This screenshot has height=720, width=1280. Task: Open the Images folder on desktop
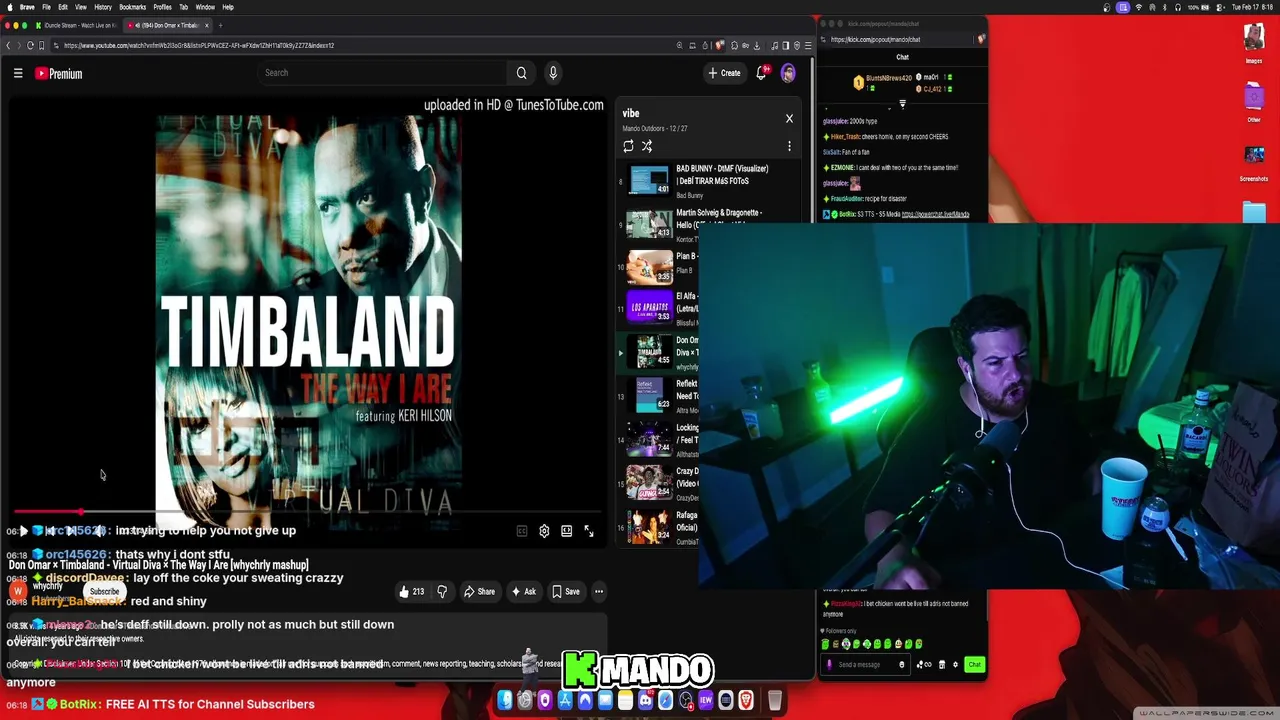pos(1254,44)
